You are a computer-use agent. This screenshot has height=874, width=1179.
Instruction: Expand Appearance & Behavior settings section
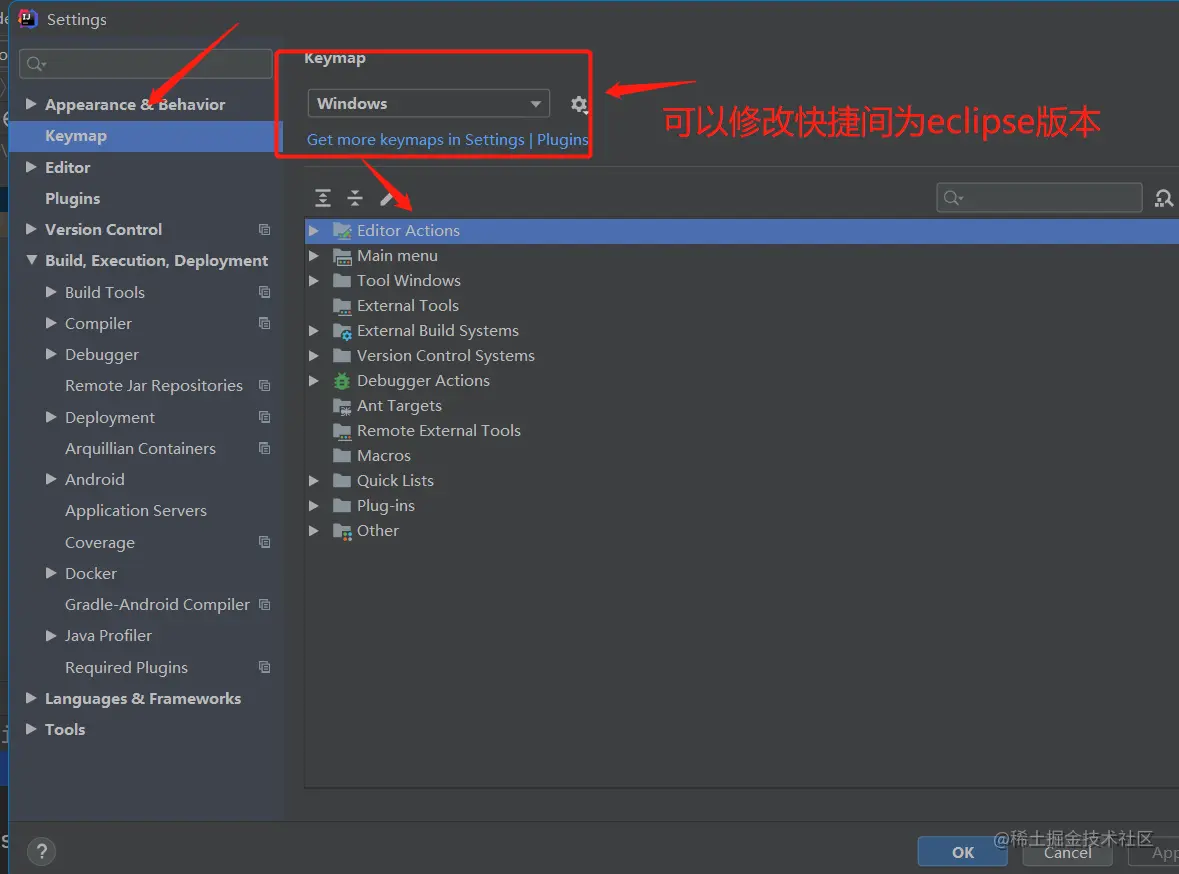point(31,104)
